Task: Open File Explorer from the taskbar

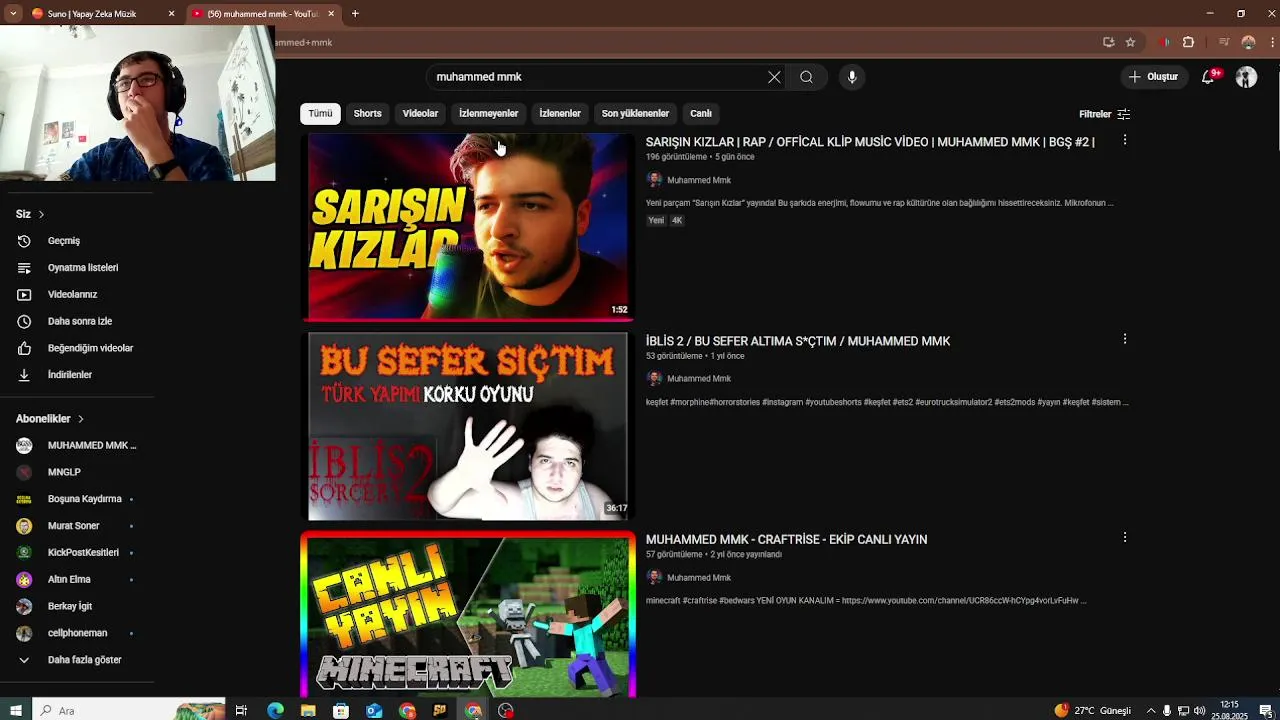Action: [x=308, y=710]
